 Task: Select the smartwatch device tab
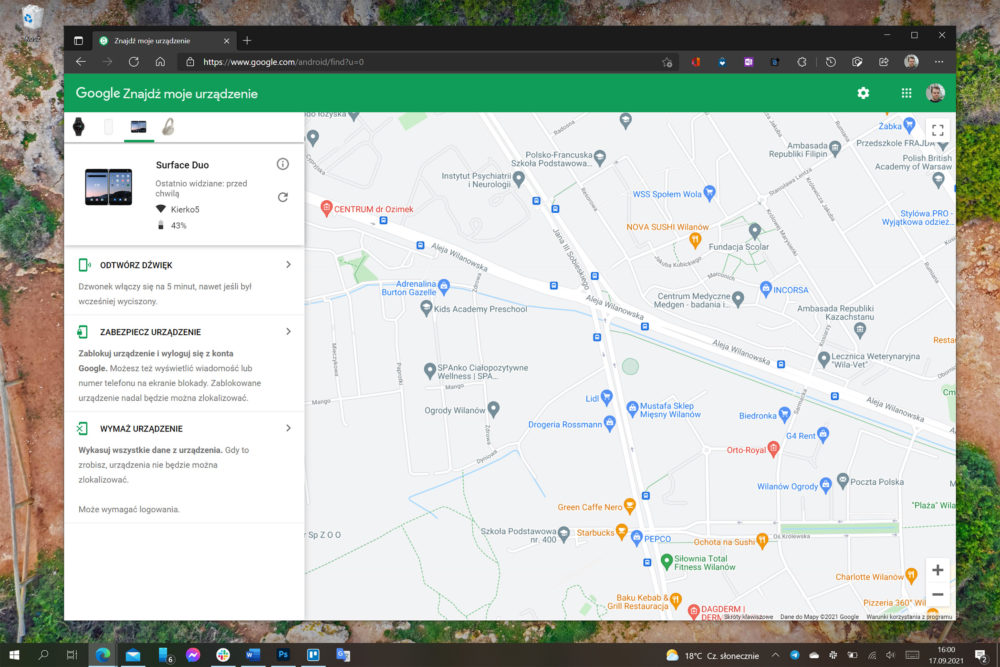click(x=78, y=126)
